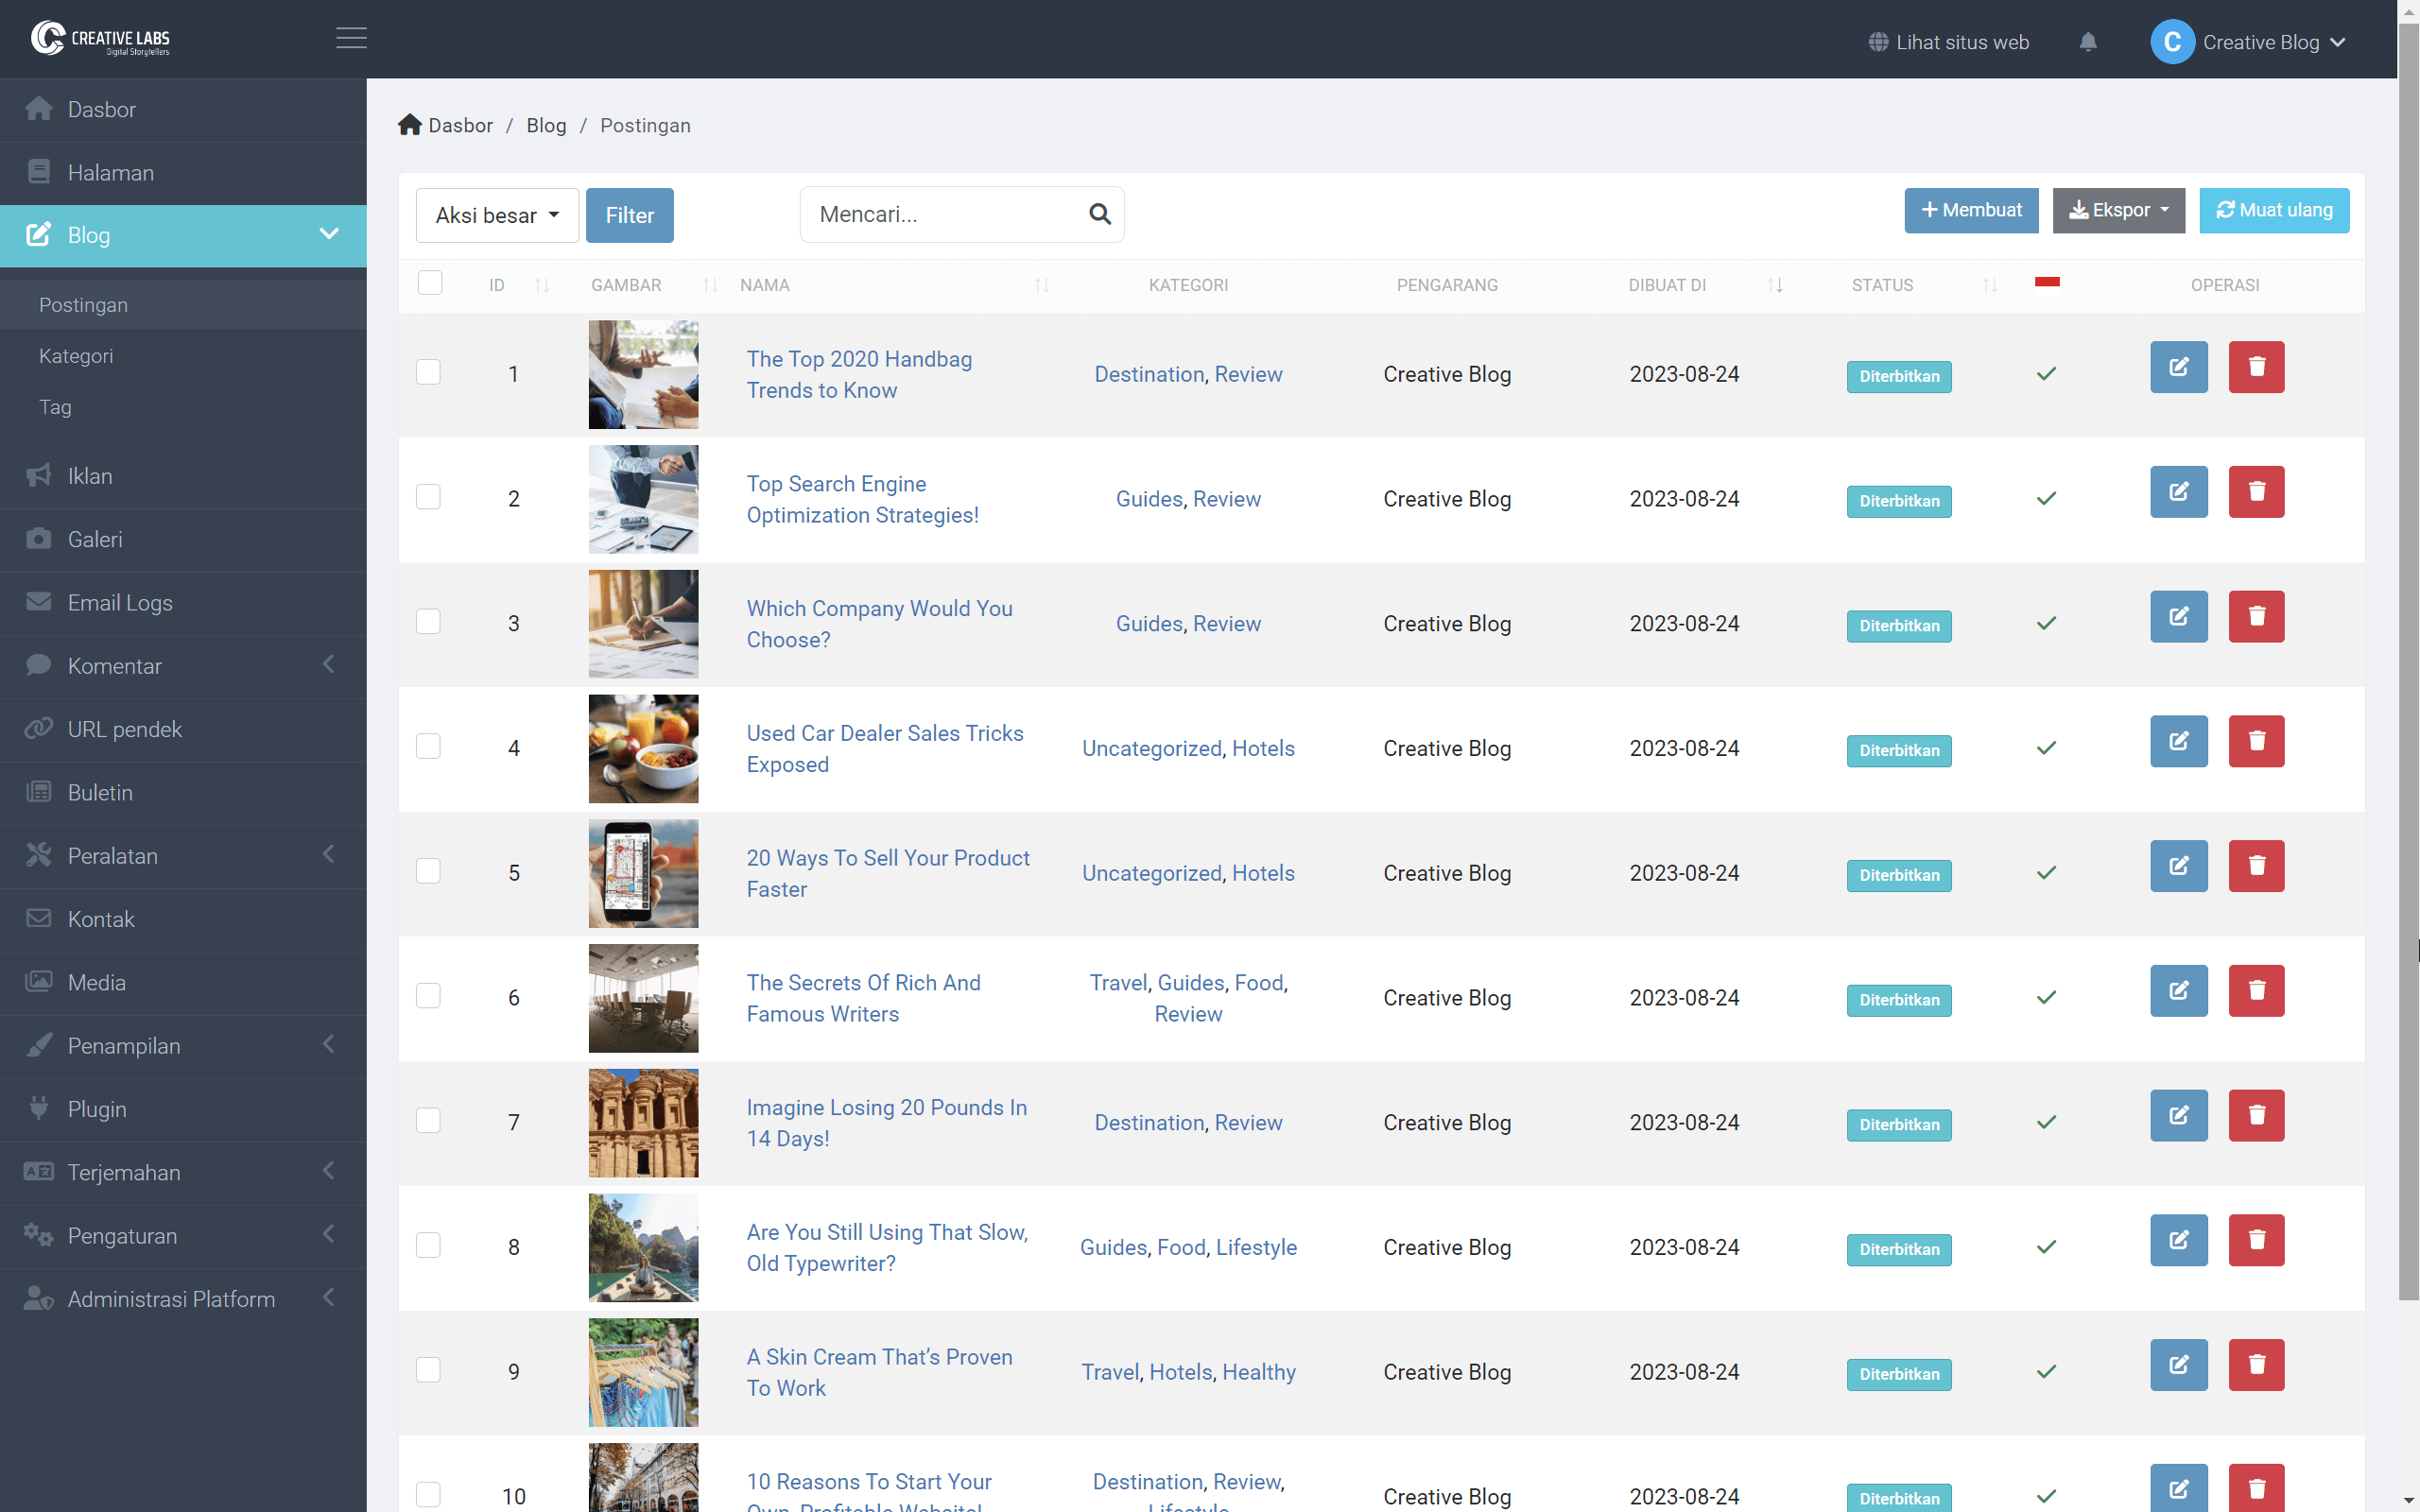Check the row checkbox for post ID 8

(x=428, y=1245)
